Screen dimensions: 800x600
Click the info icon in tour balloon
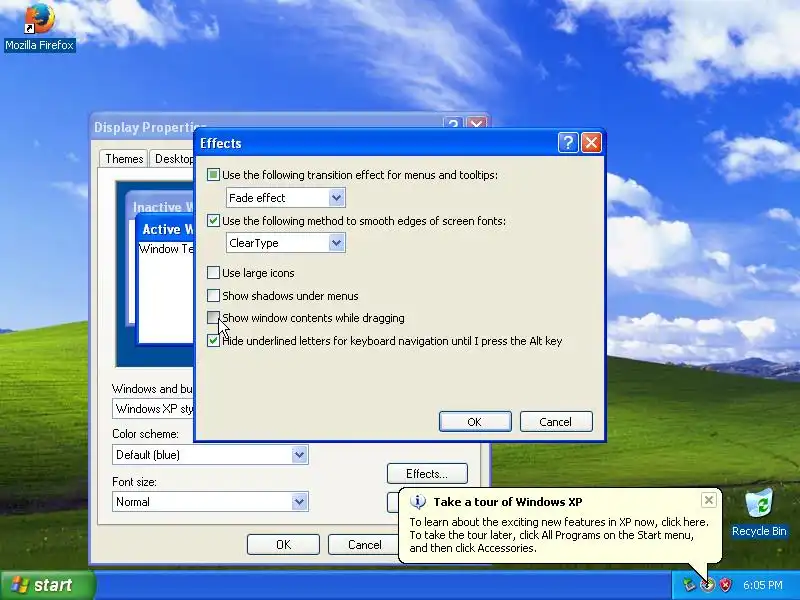coord(418,502)
